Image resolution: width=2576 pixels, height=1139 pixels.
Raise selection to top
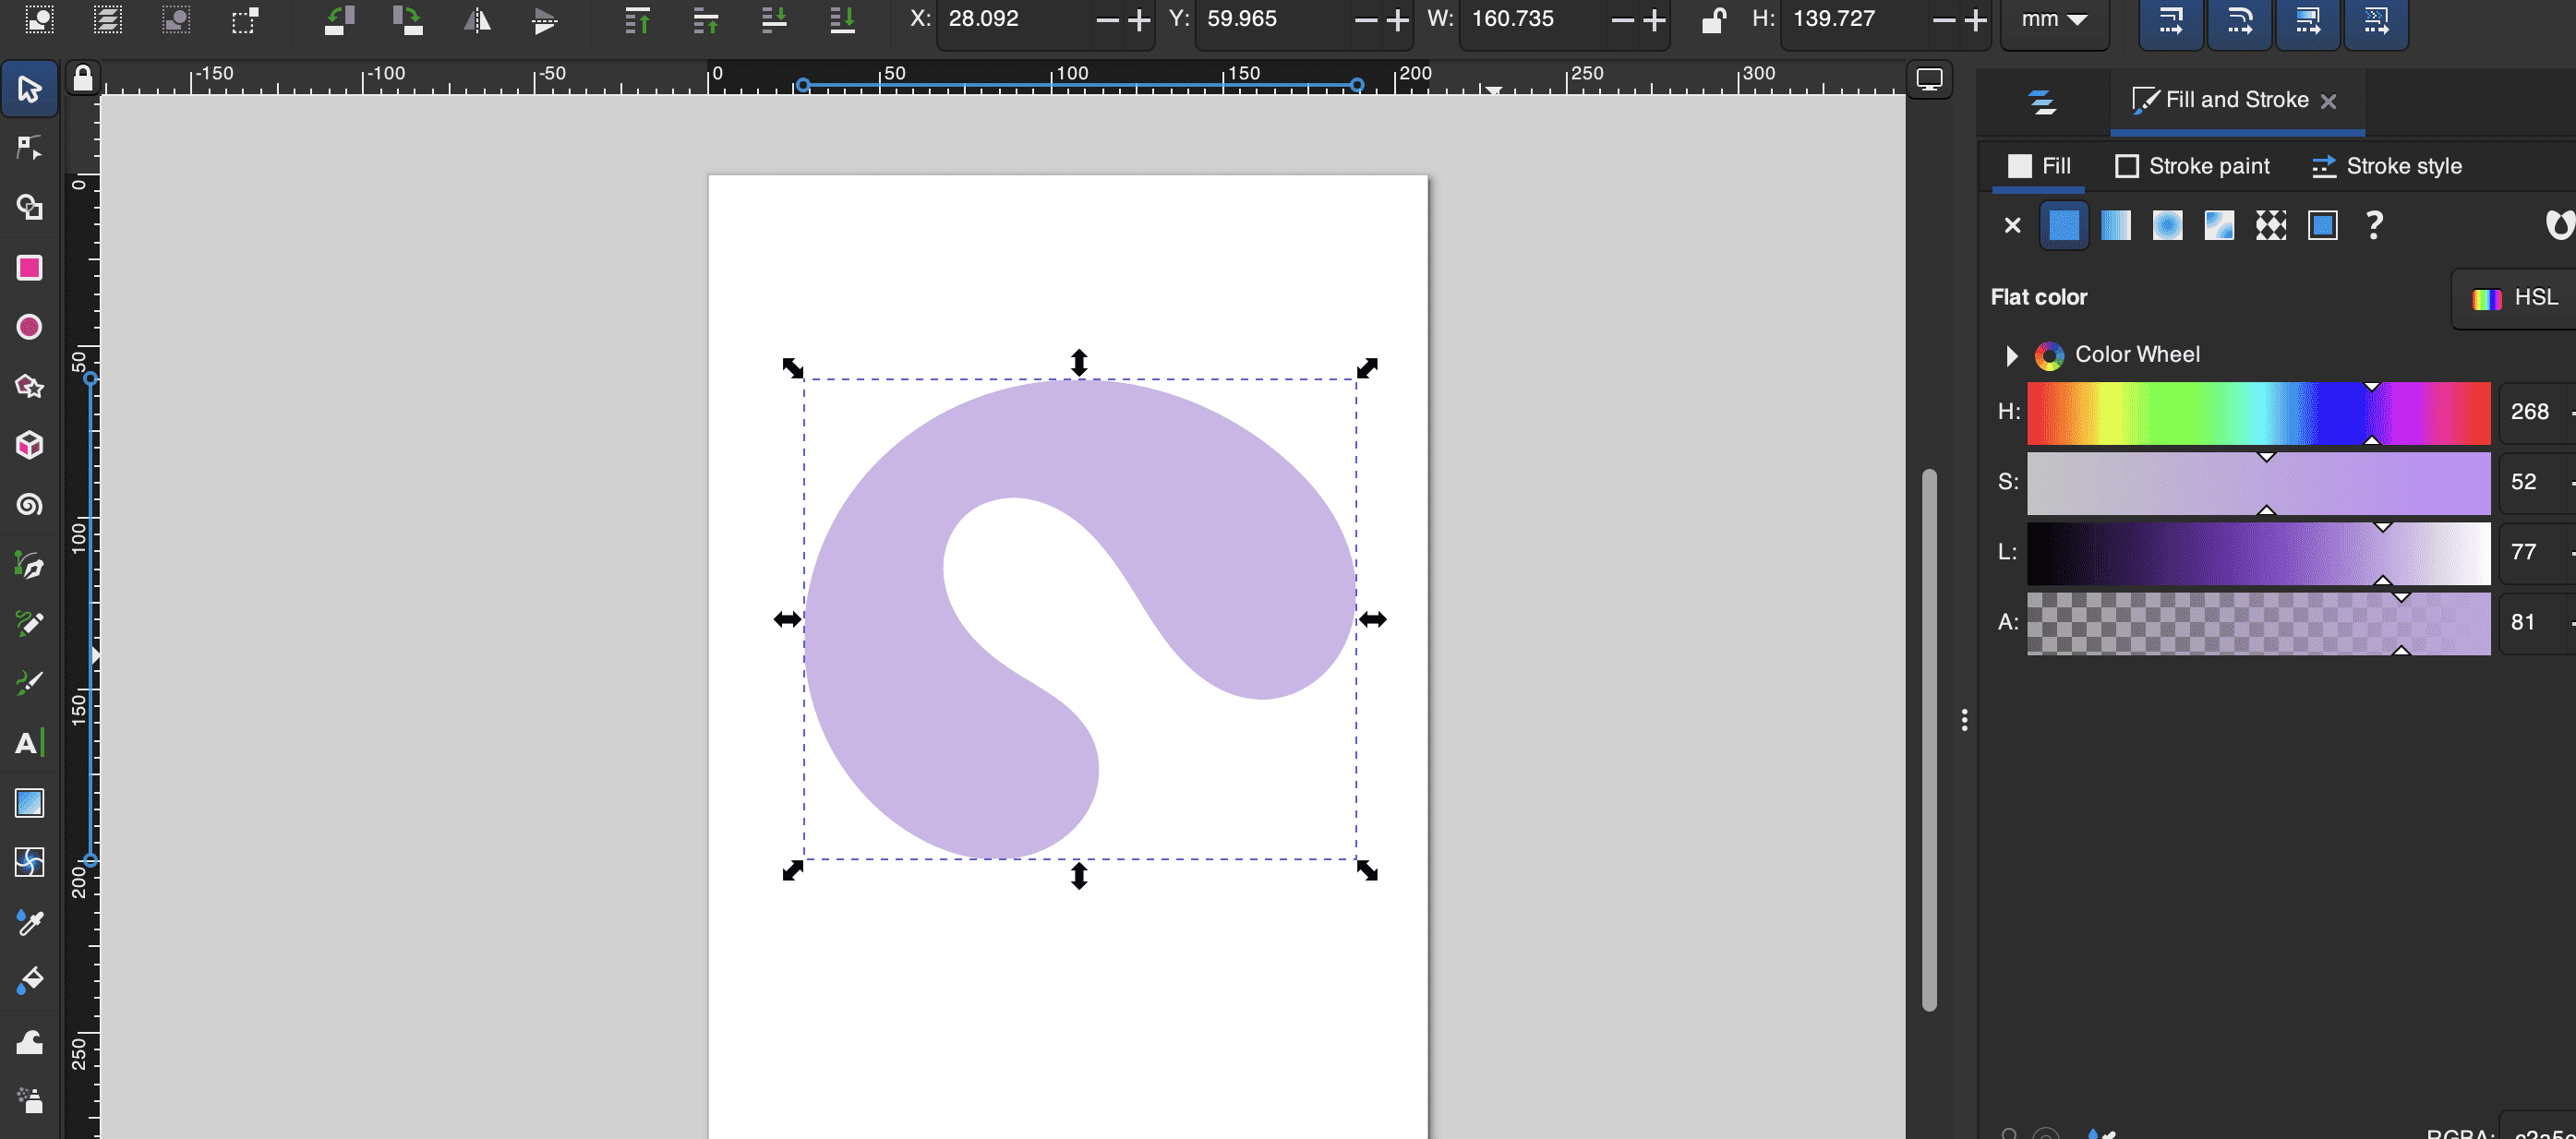click(637, 19)
